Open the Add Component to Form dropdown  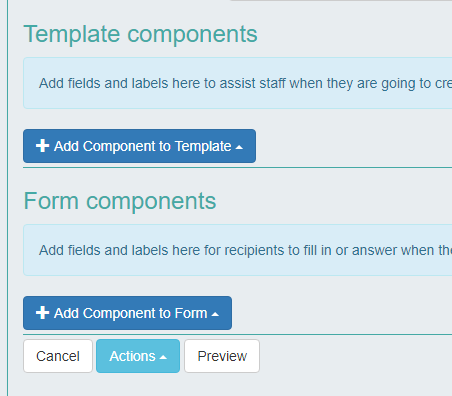click(x=127, y=313)
